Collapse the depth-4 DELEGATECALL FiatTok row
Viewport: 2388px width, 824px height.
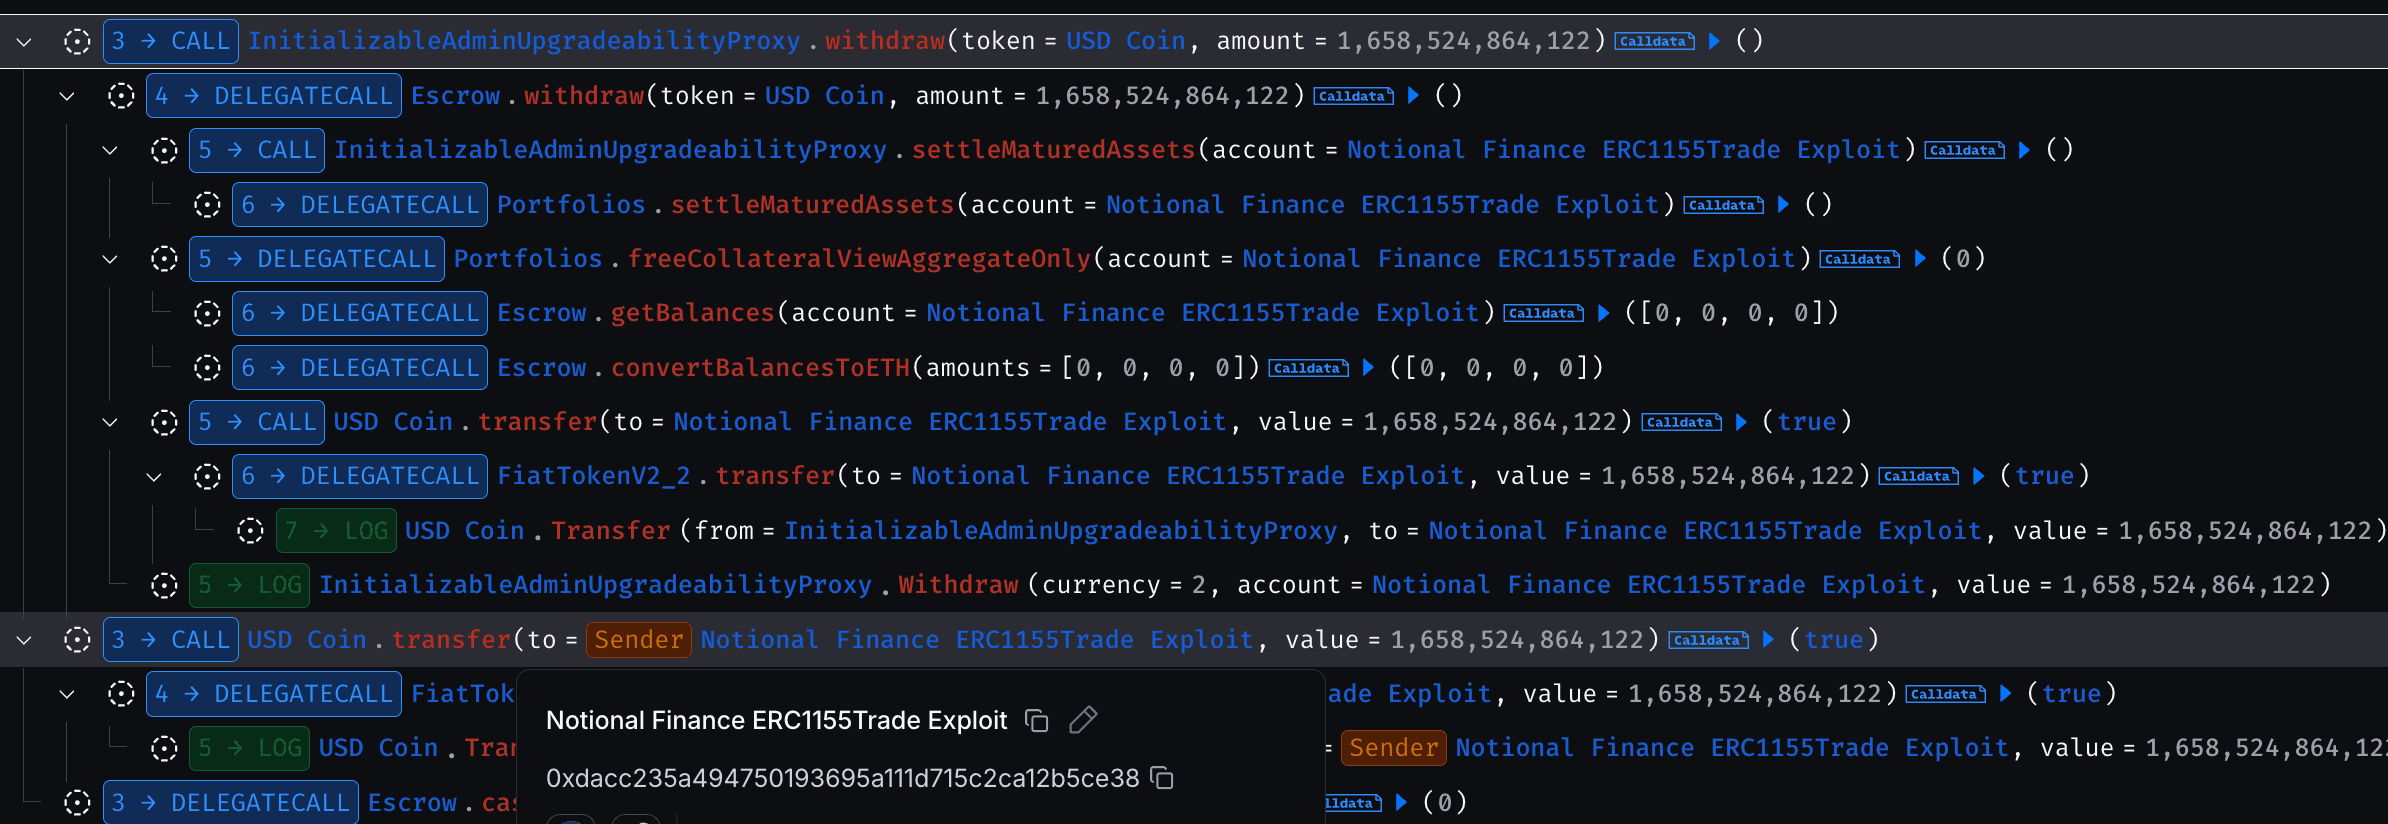(x=67, y=694)
